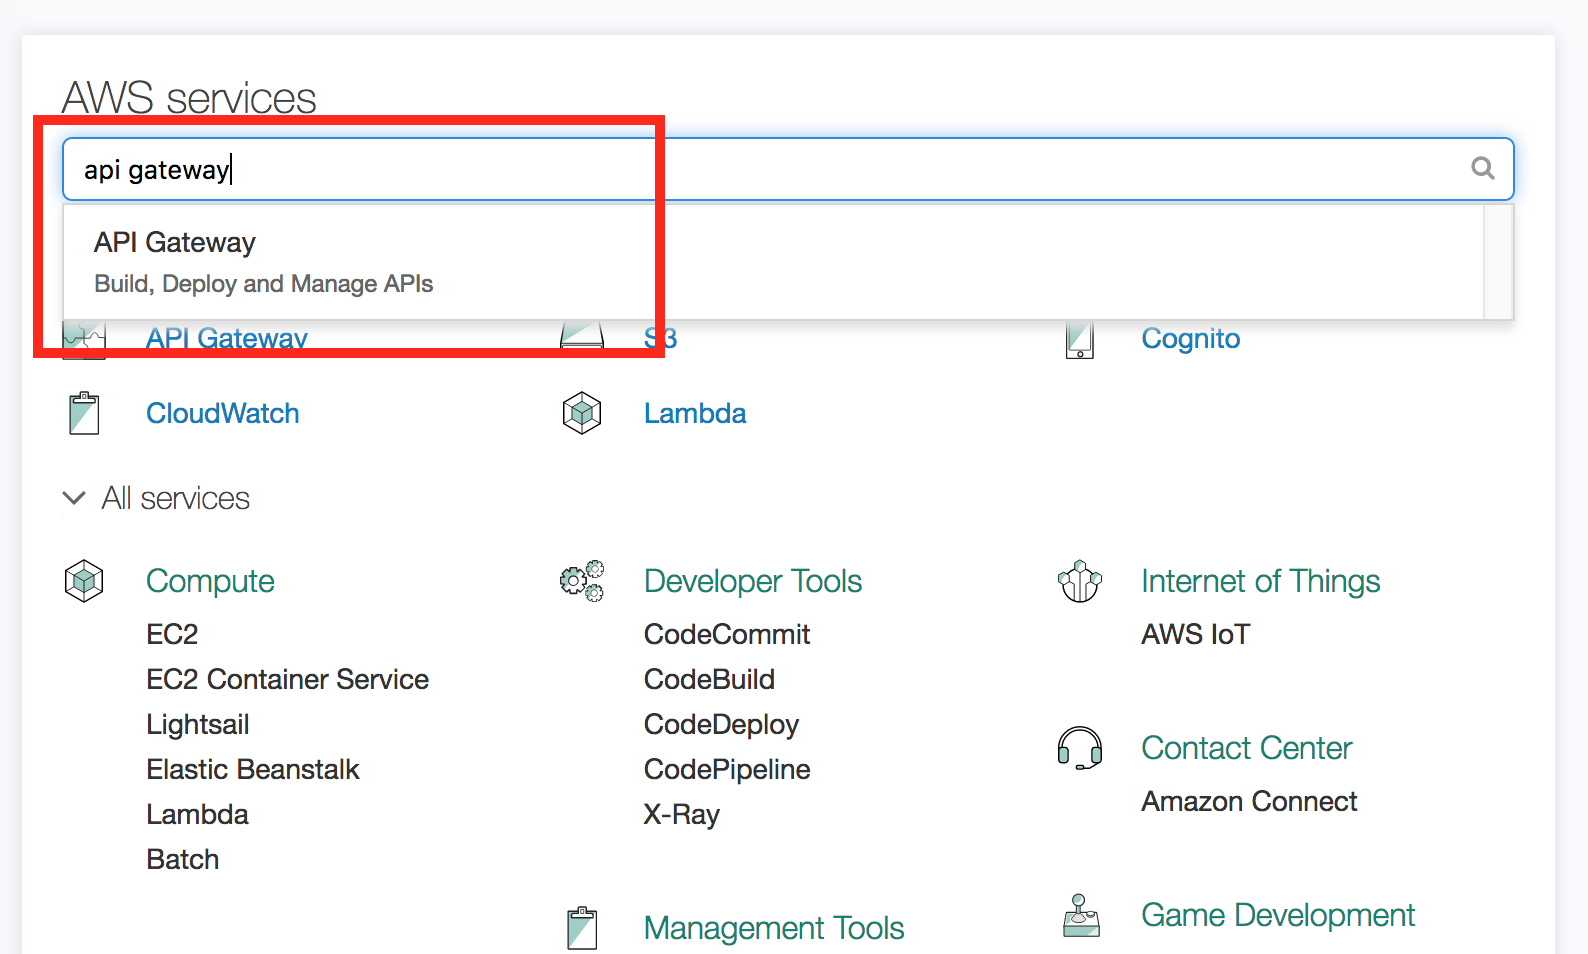1588x954 pixels.
Task: Click the CloudWatch clipboard icon
Action: (x=84, y=413)
